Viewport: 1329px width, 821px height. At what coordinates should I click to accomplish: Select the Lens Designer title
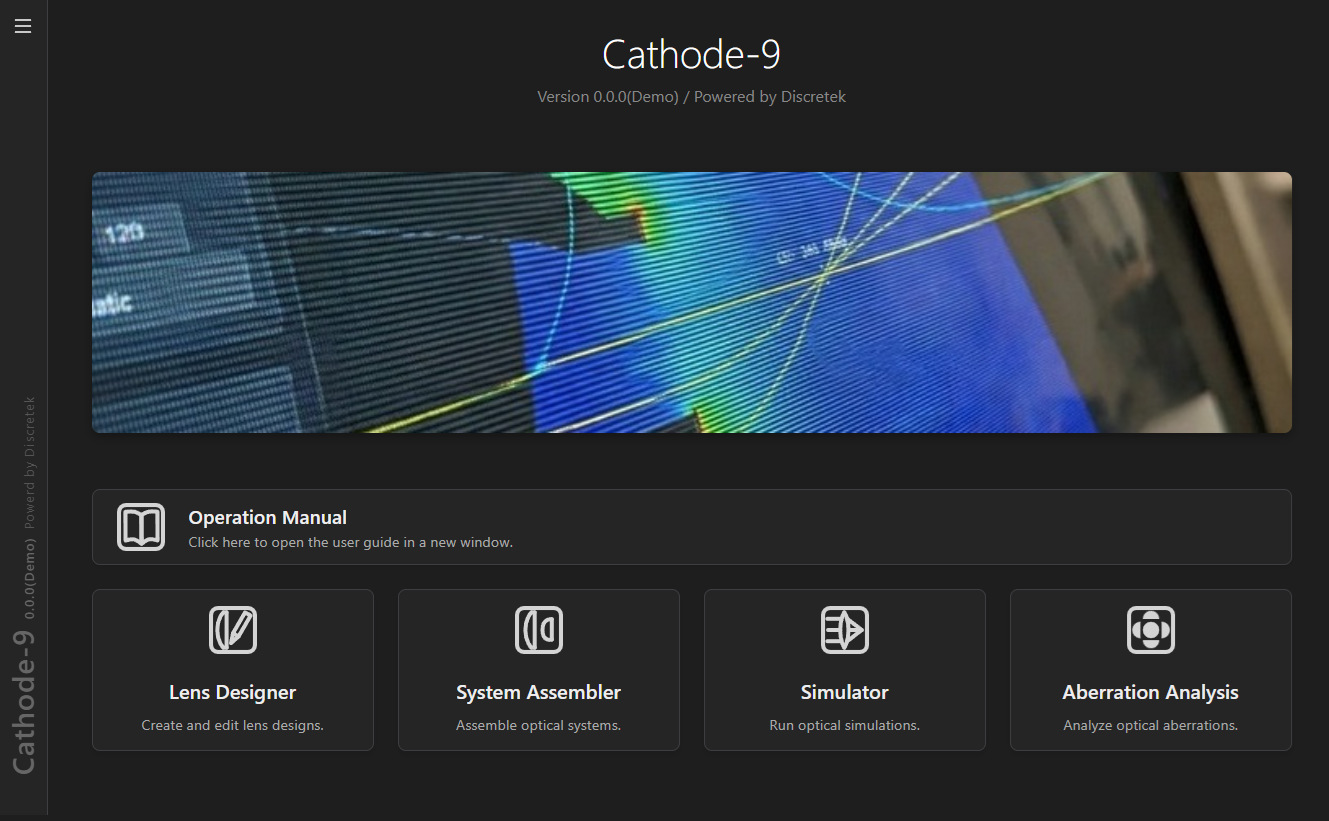233,692
